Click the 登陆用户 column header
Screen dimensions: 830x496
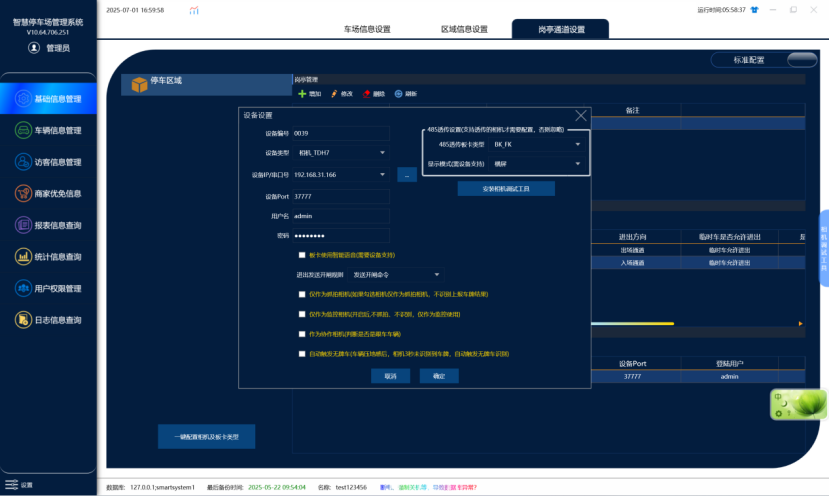(x=729, y=364)
